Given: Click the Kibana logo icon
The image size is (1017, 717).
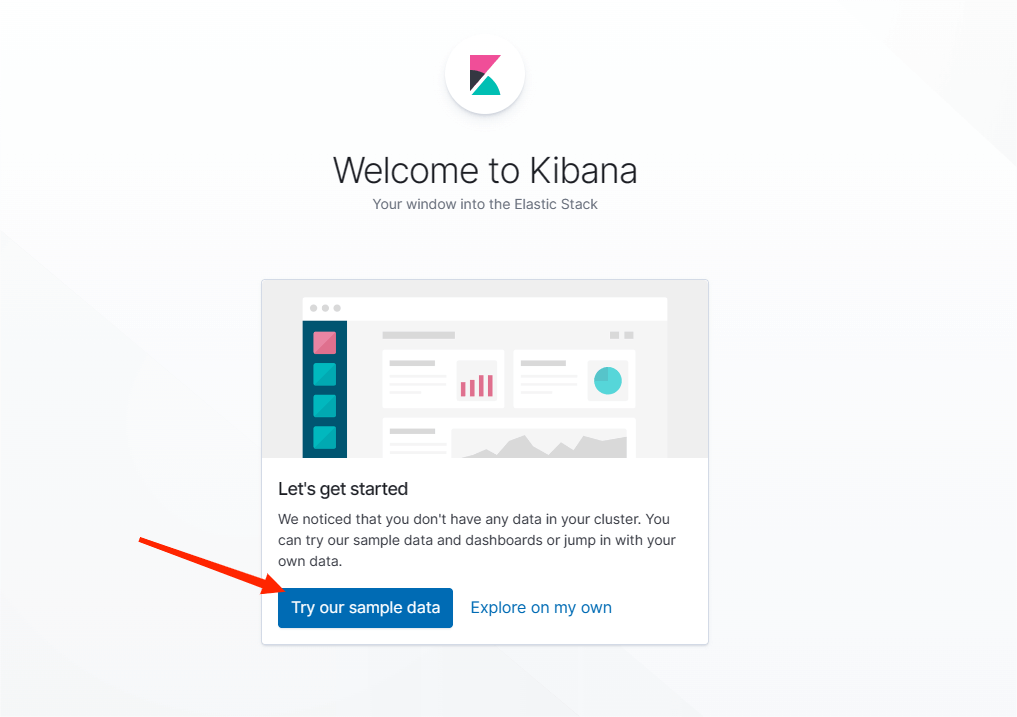Looking at the screenshot, I should (485, 75).
